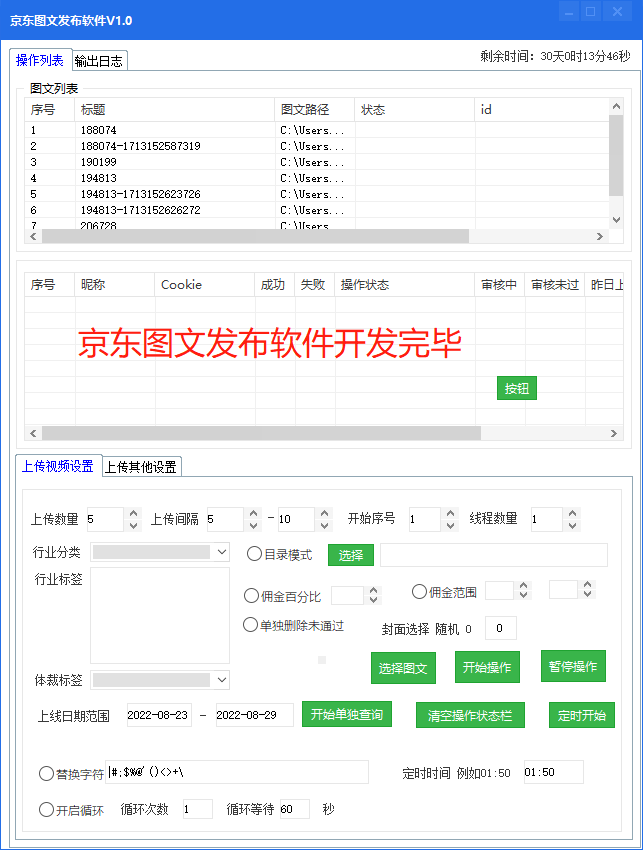This screenshot has height=850, width=643.
Task: Click 开始单独查询 button
Action: coord(346,714)
